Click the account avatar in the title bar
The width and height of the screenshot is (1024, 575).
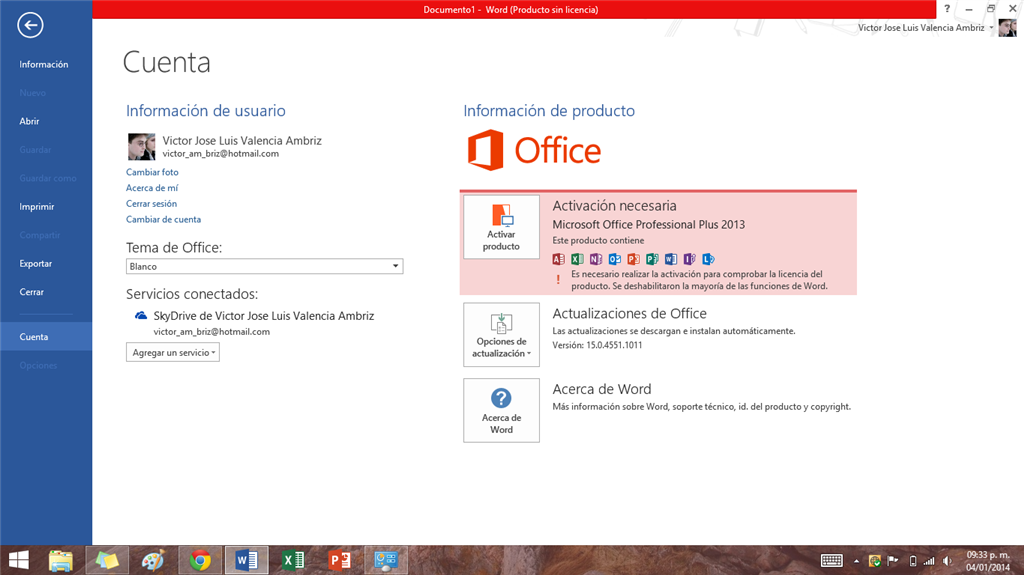[x=1007, y=27]
